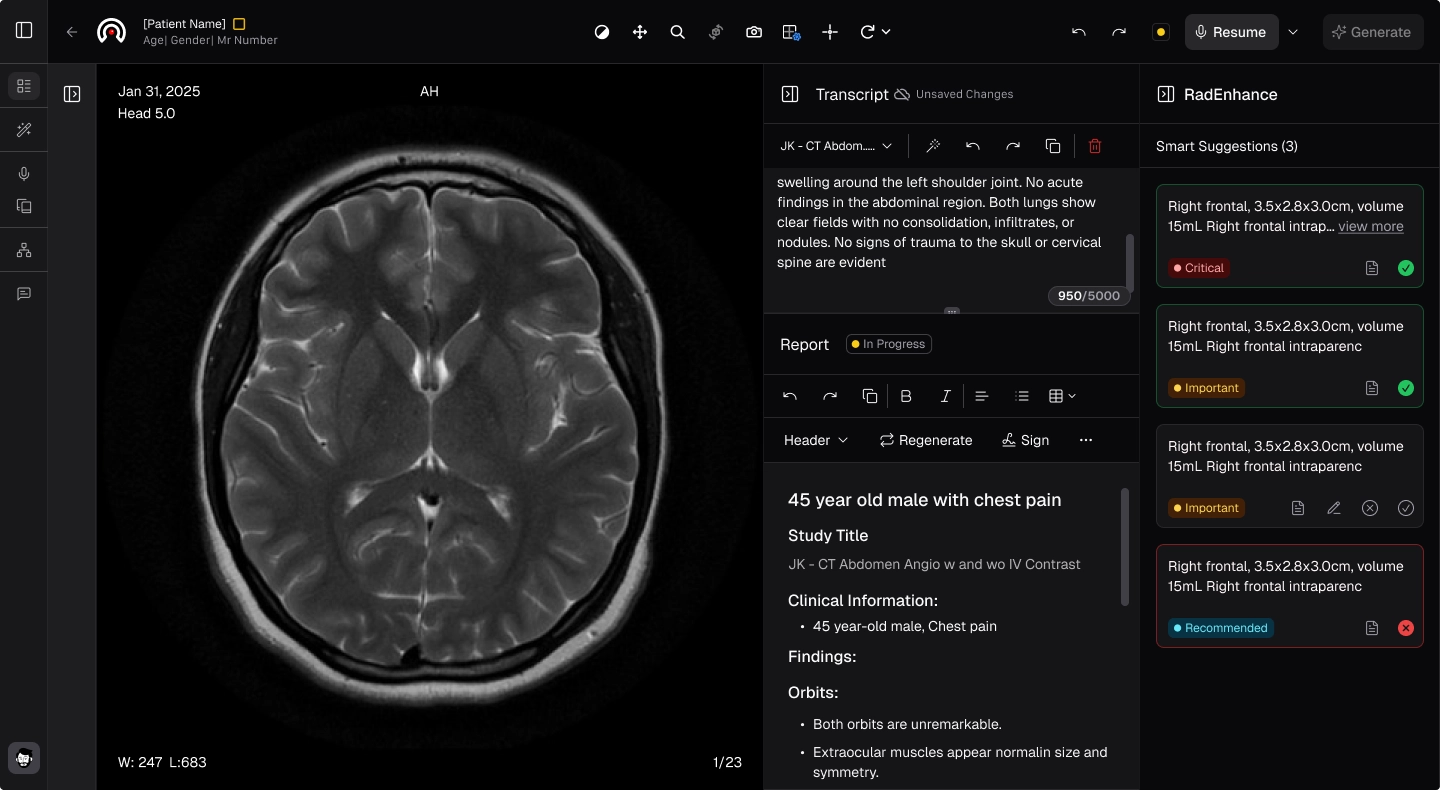Reject pending Important suggestion with circled X

[1370, 508]
